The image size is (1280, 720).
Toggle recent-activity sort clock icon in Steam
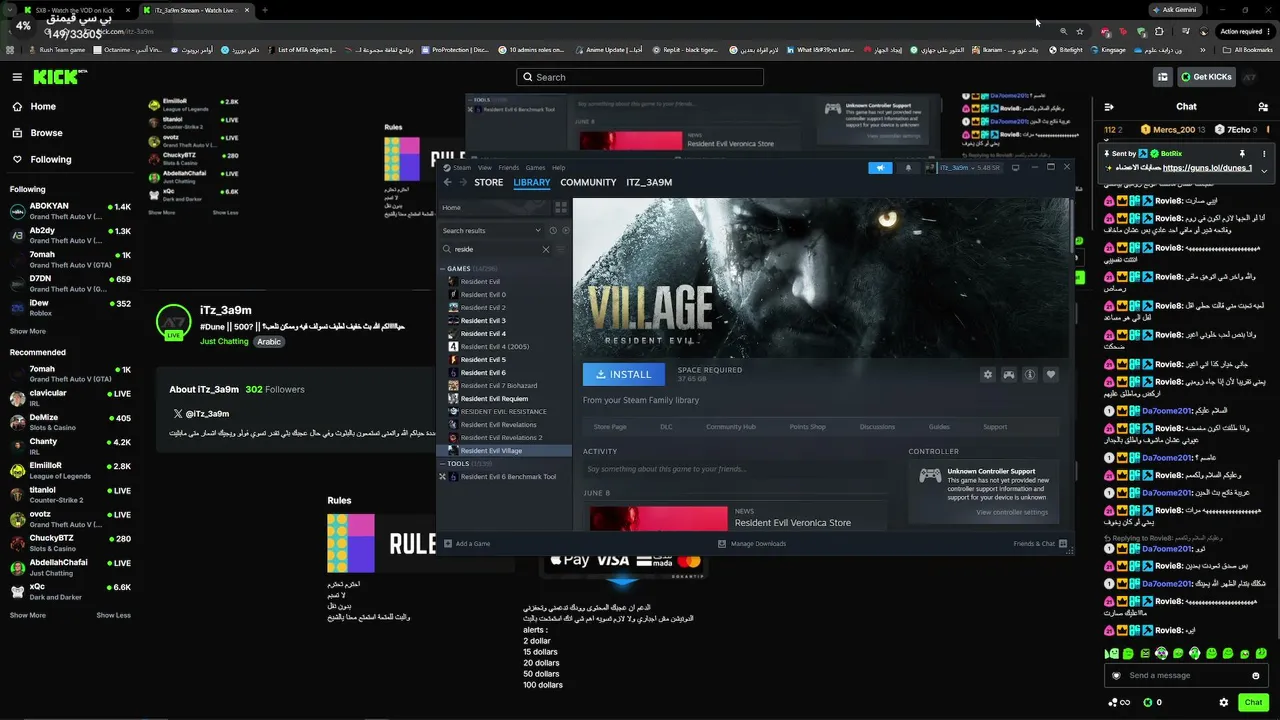553,231
